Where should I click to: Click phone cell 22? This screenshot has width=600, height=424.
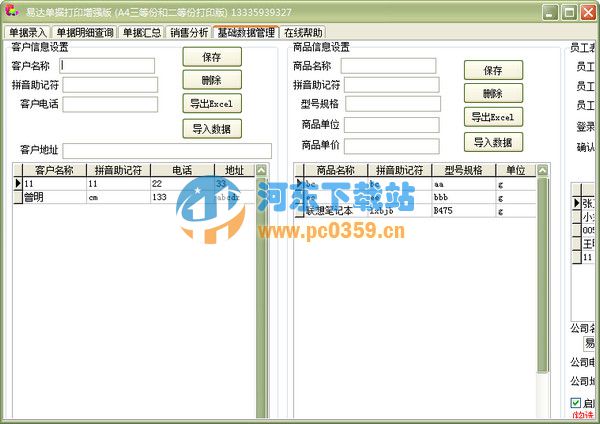pyautogui.click(x=183, y=184)
